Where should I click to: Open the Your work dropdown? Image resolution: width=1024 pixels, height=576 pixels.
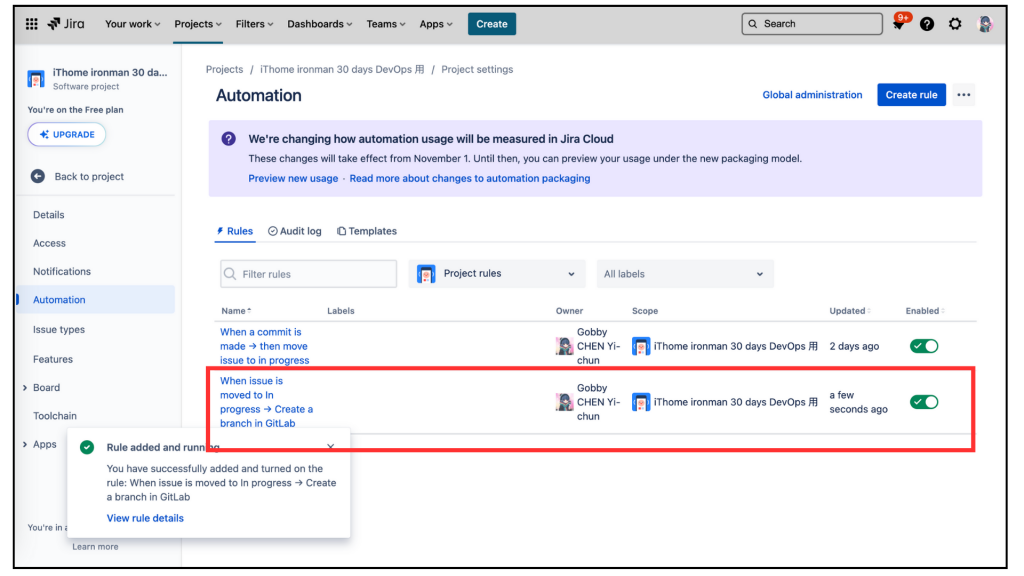tap(133, 24)
